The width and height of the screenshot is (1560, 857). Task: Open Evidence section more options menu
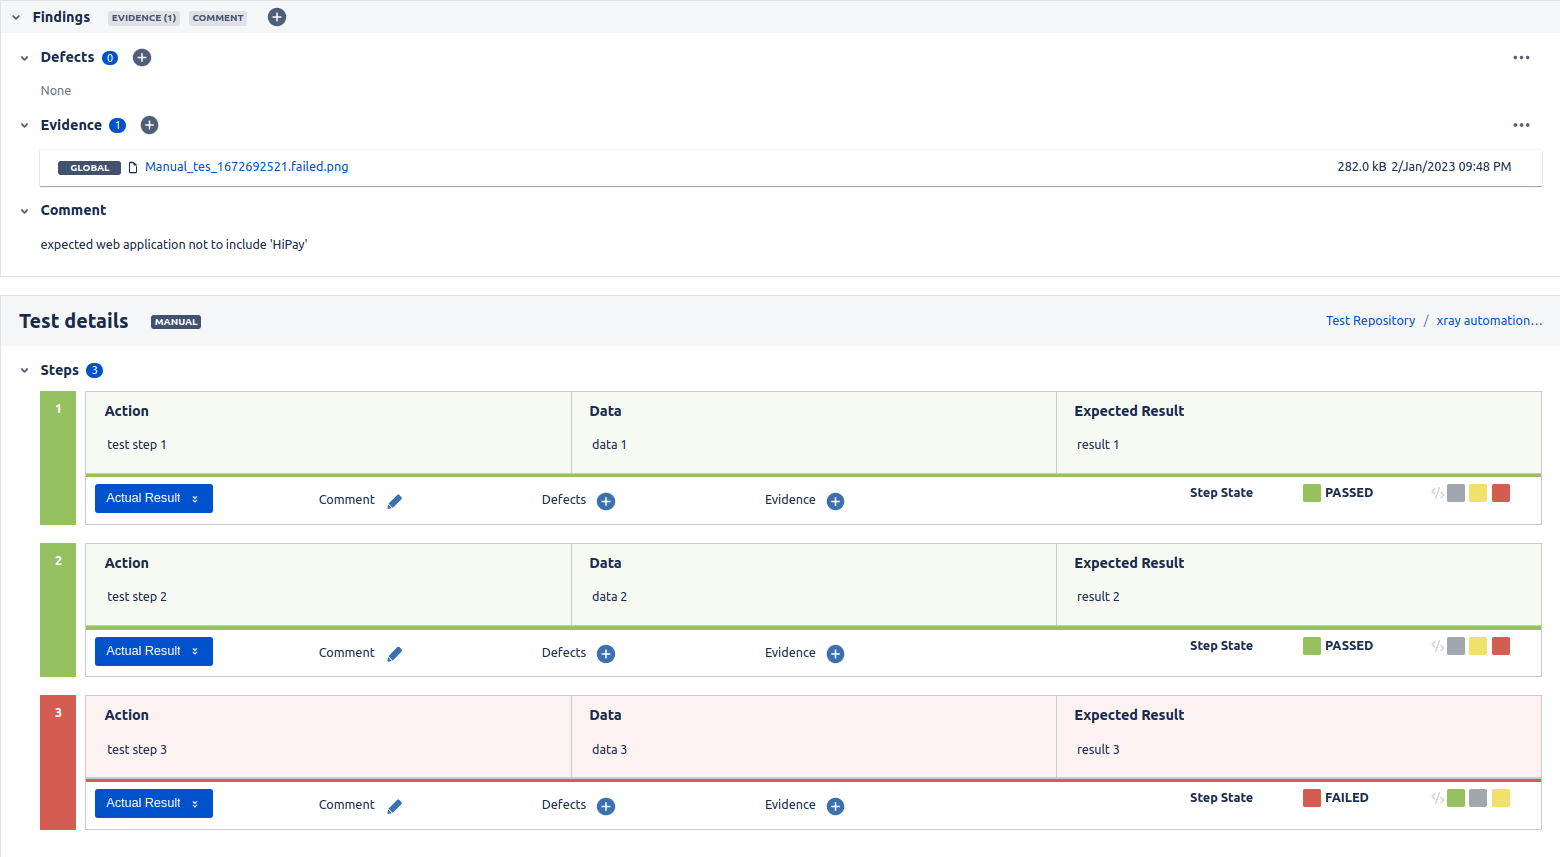tap(1521, 125)
